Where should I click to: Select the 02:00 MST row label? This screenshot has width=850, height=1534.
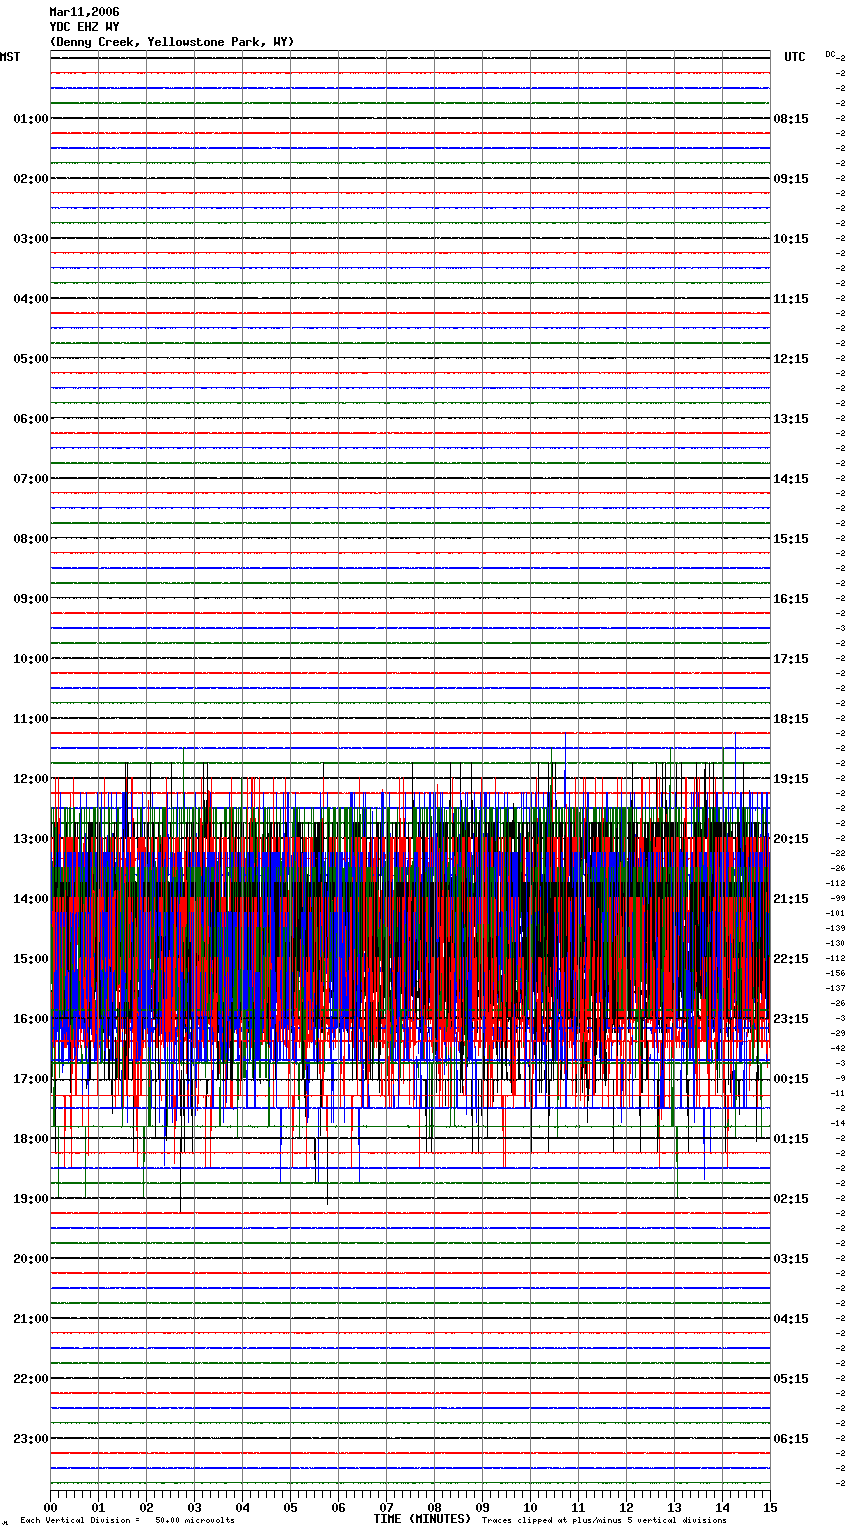point(31,179)
